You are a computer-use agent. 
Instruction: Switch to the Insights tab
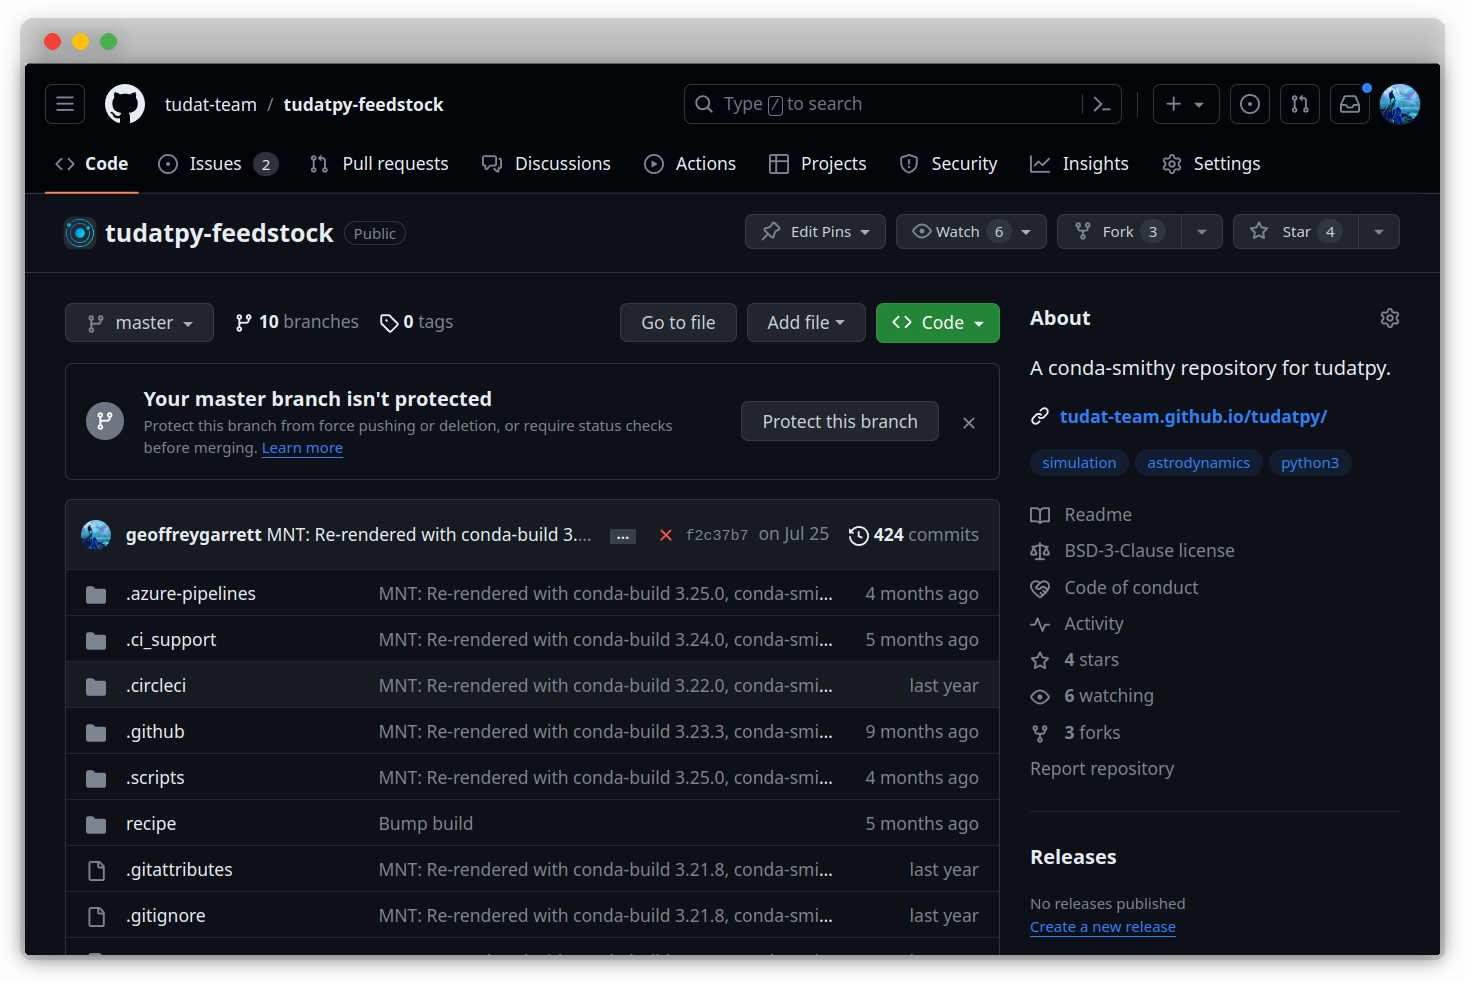1080,164
